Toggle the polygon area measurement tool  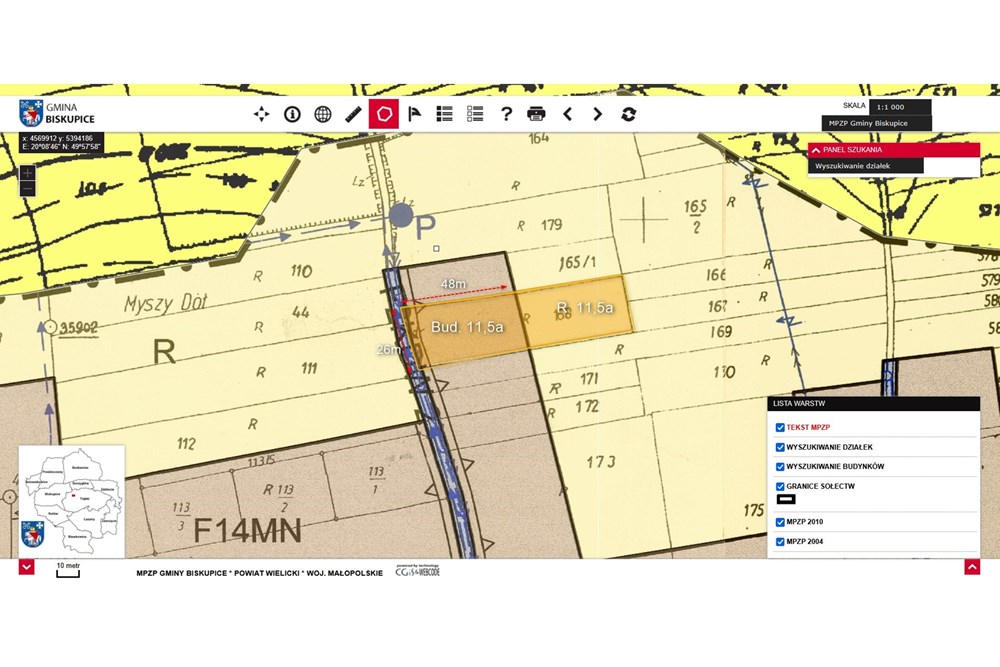[x=384, y=114]
